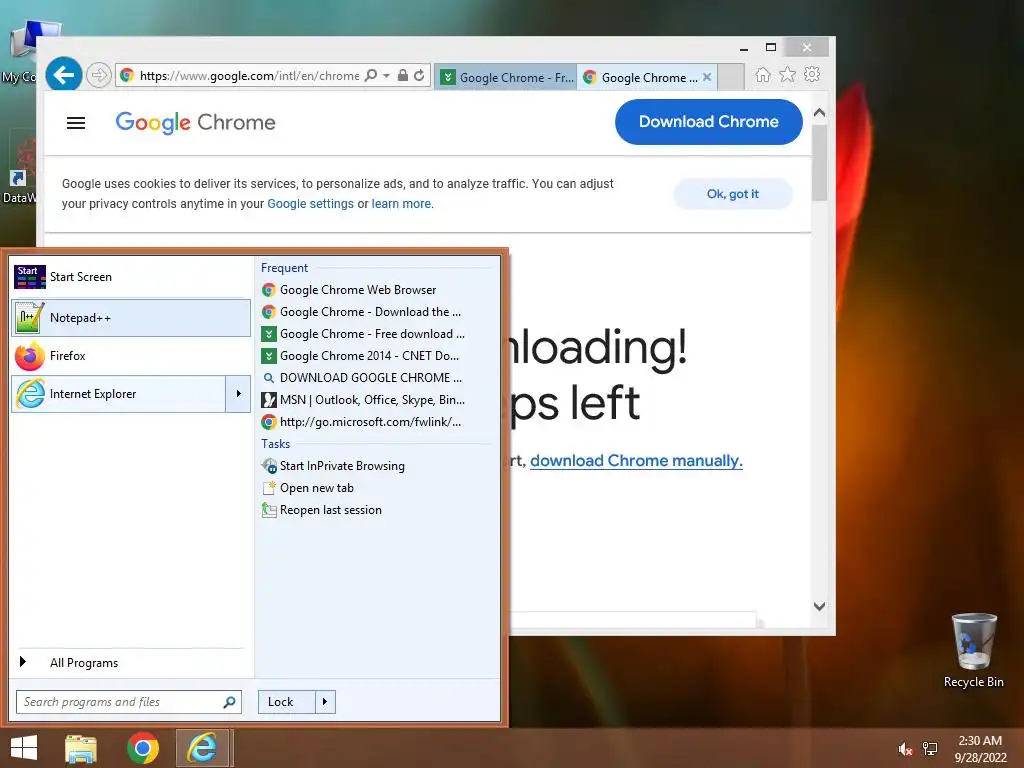Open the hamburger menu on Chrome page
The image size is (1024, 768).
[x=76, y=123]
